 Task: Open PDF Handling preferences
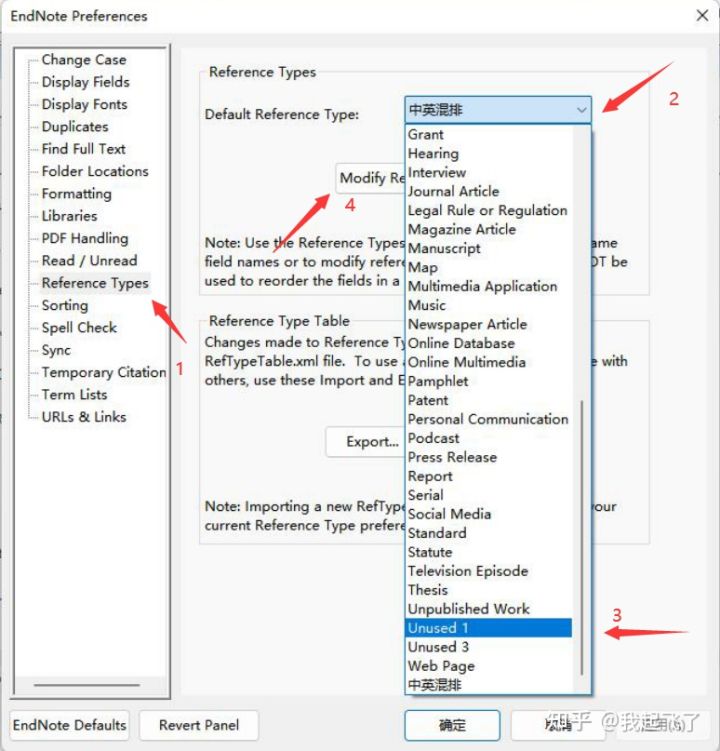[85, 239]
